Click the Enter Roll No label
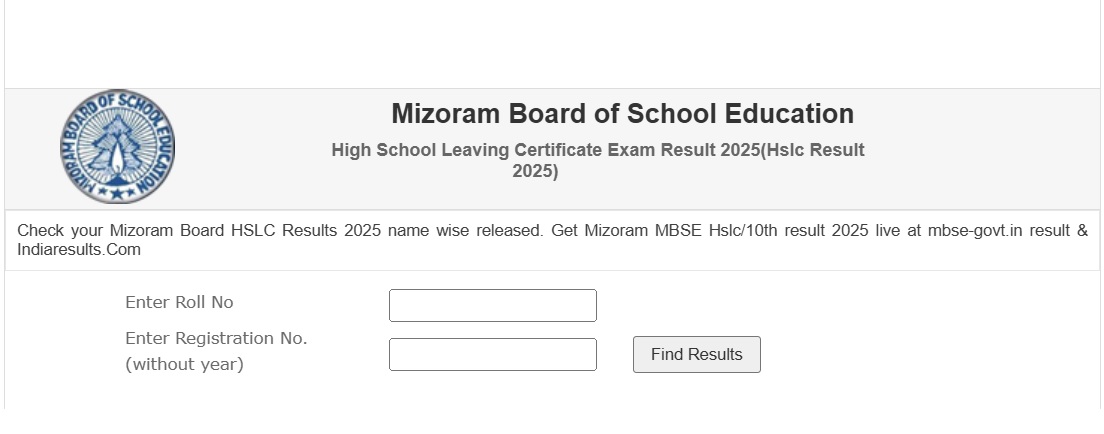 179,302
